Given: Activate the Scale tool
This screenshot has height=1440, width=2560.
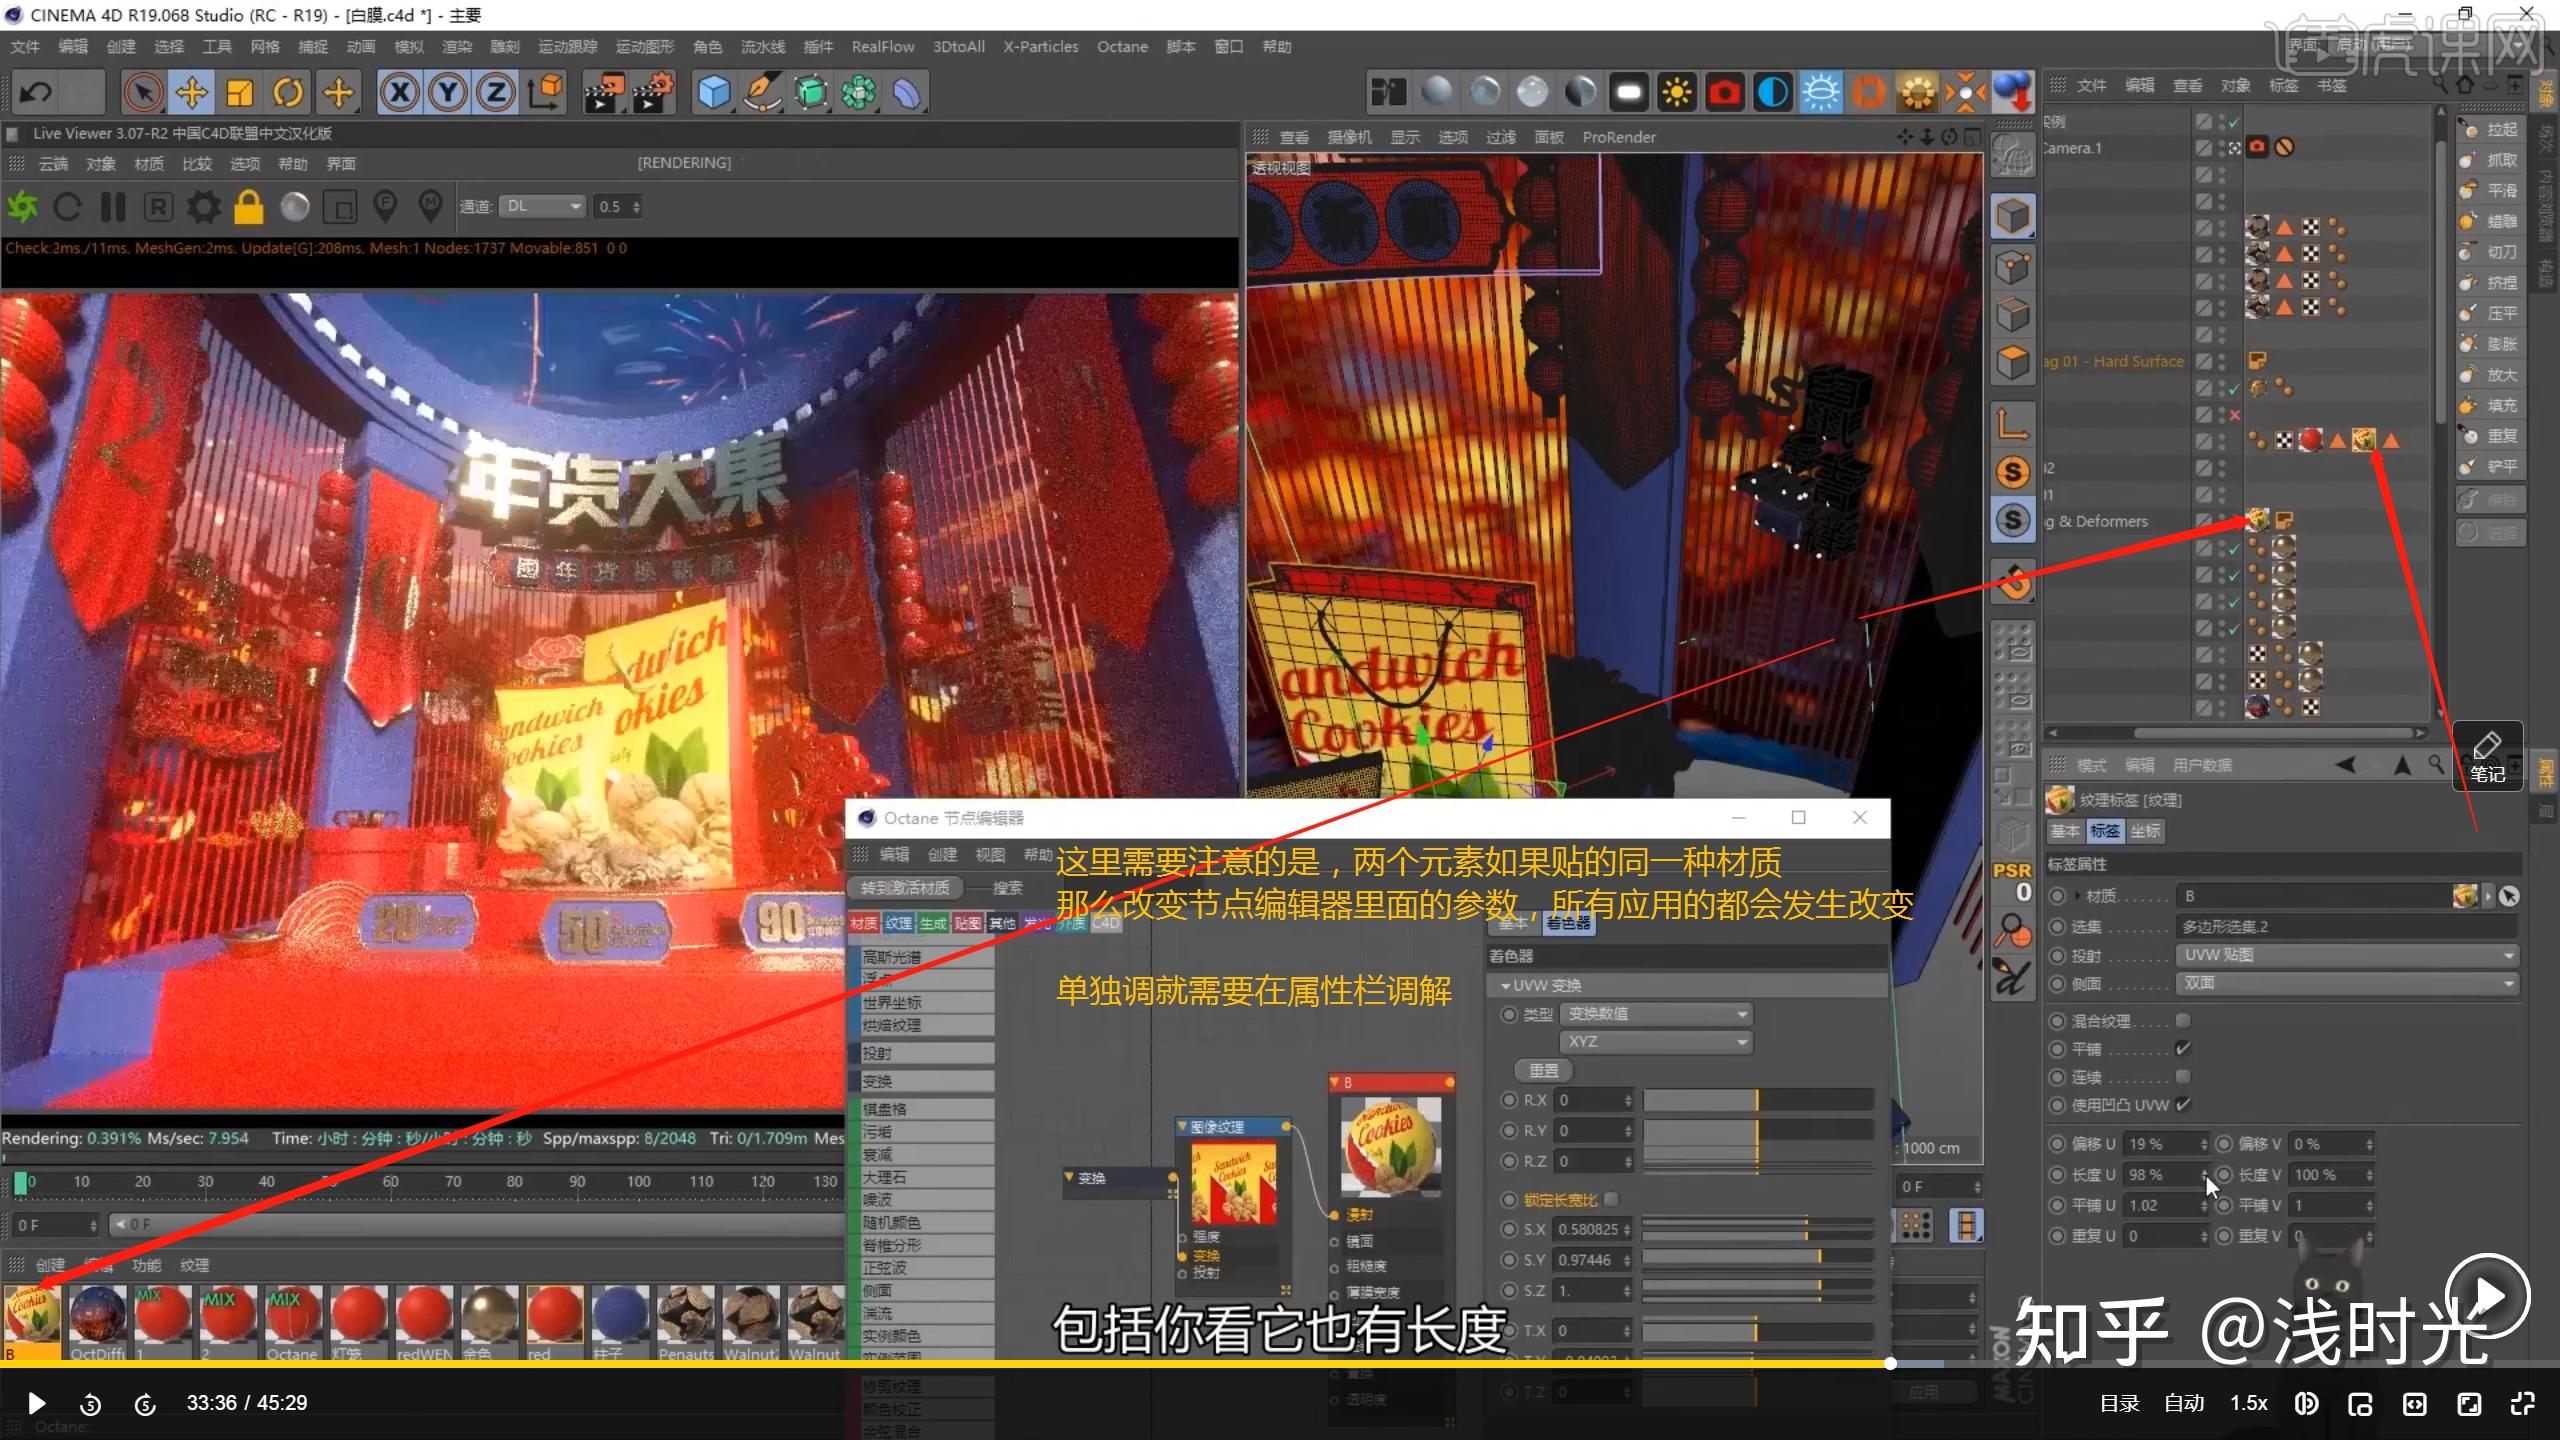Looking at the screenshot, I should click(239, 92).
